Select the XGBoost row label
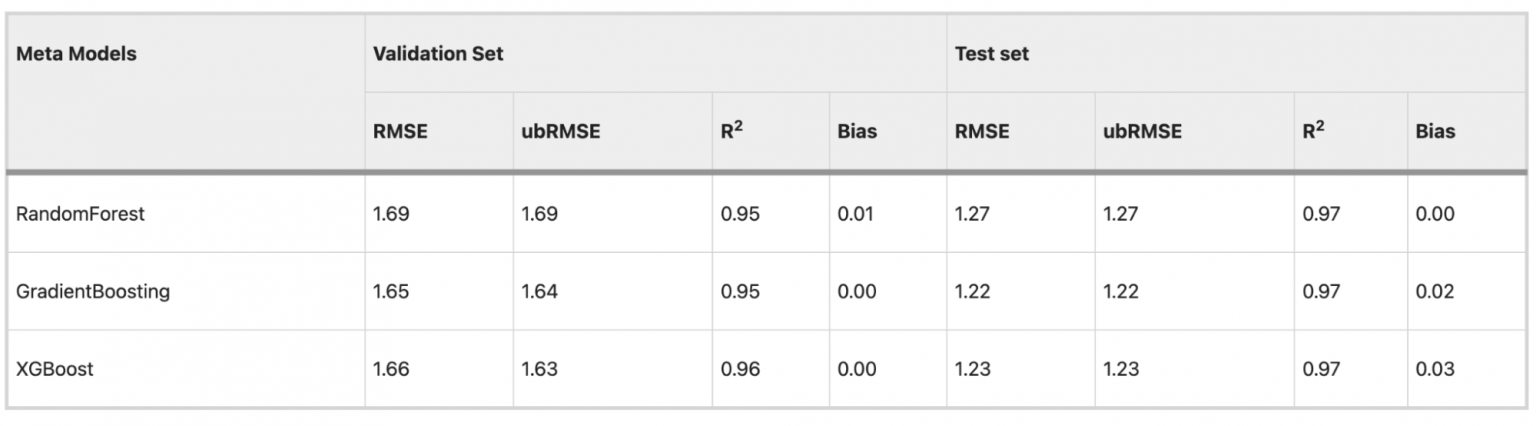Screen dimensions: 1536x426 55,369
